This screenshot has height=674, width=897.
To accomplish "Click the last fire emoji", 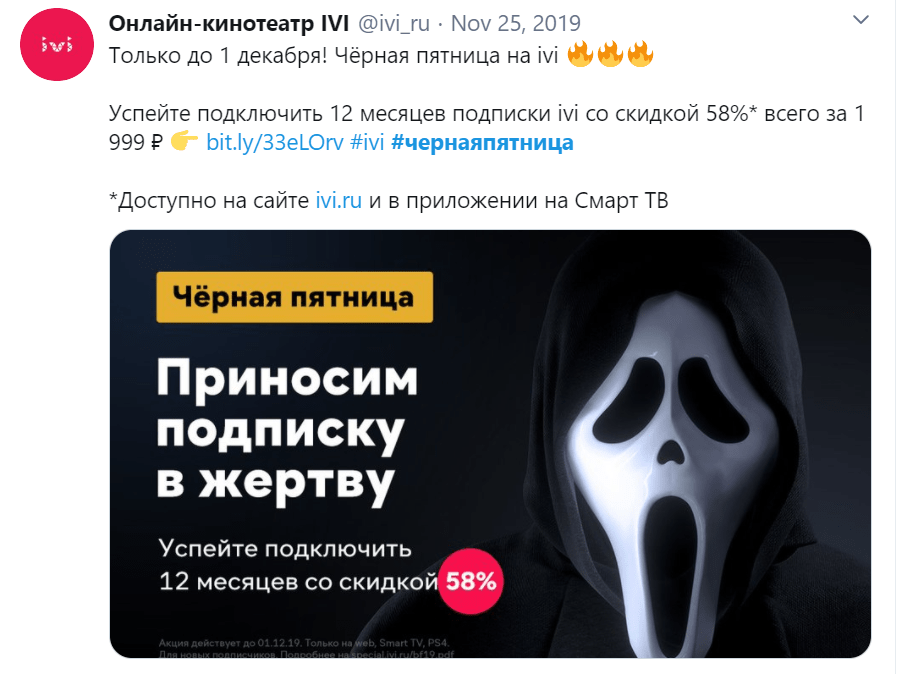I will pos(640,54).
